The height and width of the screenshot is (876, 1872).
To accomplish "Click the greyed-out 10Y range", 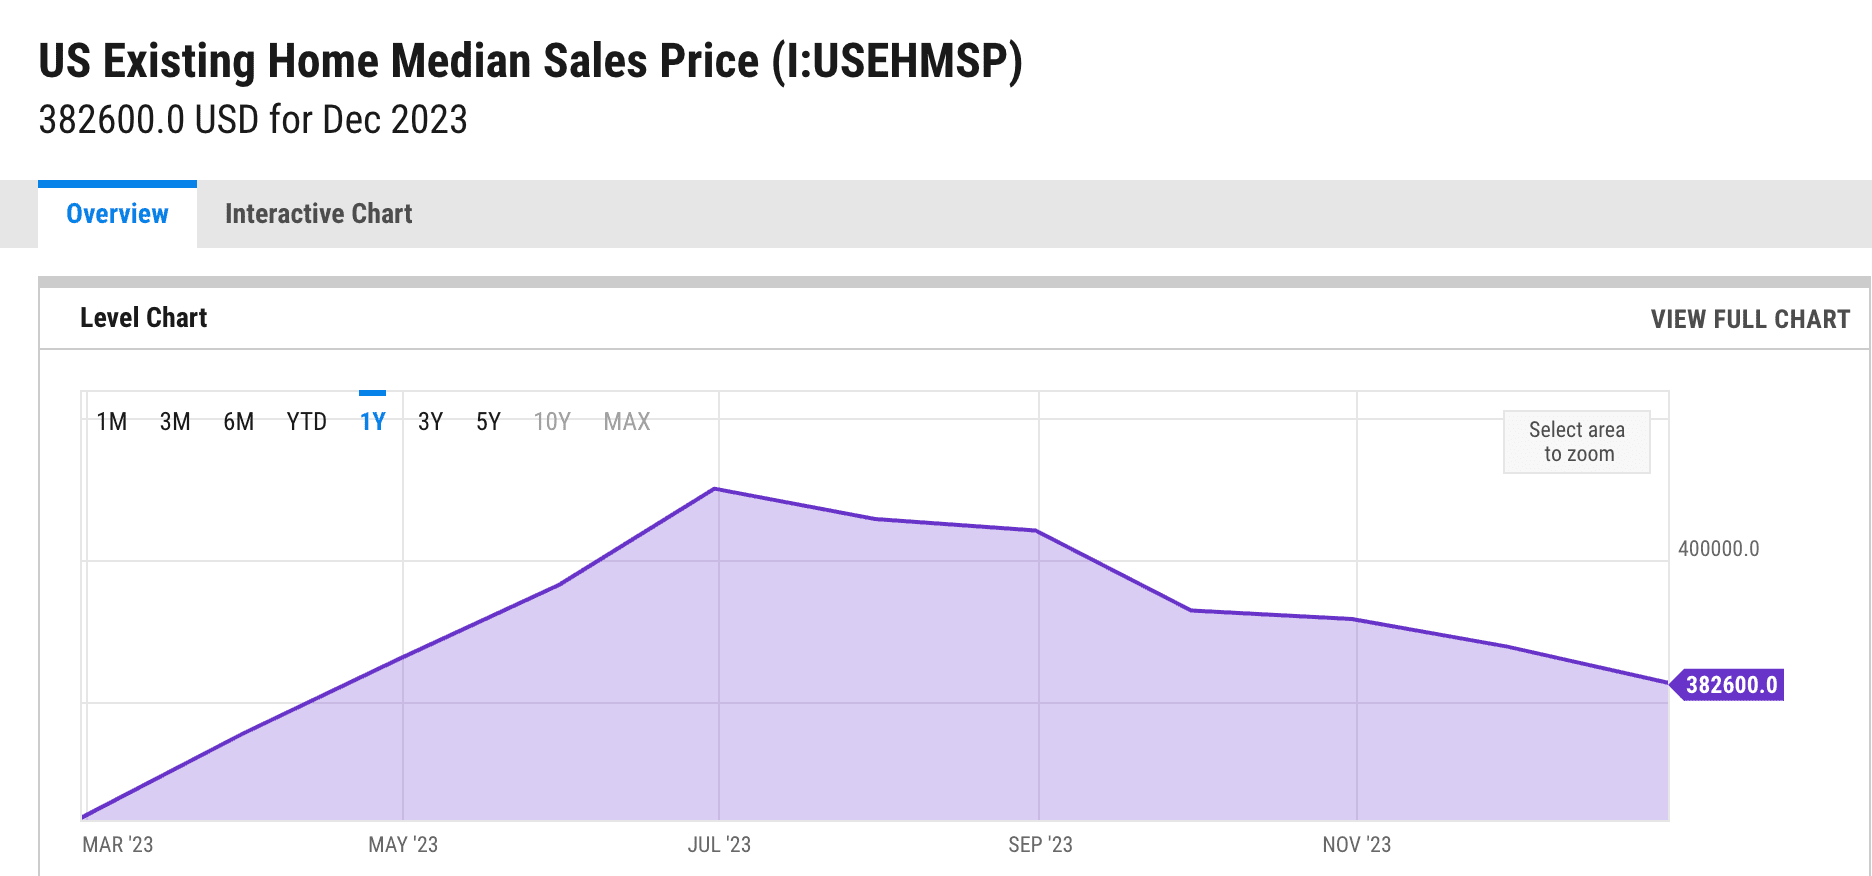I will click(552, 422).
